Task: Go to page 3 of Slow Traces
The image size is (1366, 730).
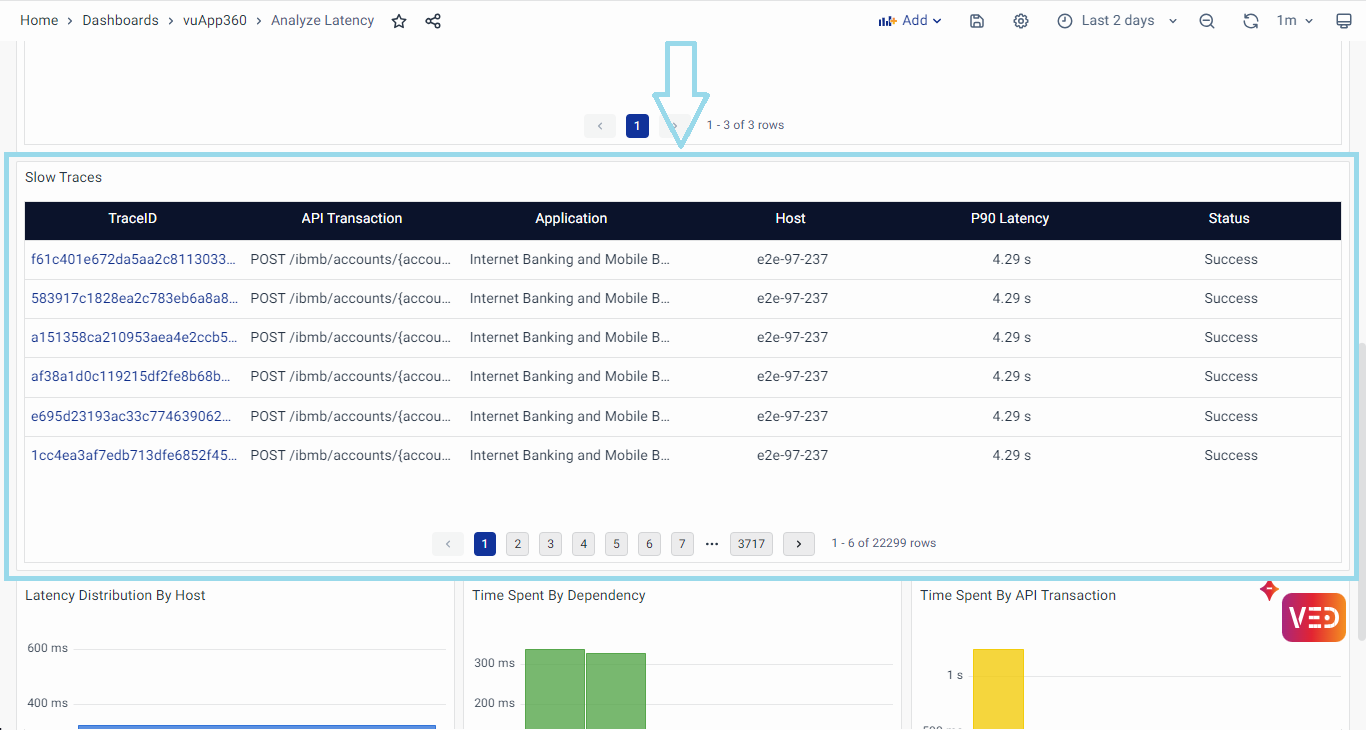Action: coord(550,544)
